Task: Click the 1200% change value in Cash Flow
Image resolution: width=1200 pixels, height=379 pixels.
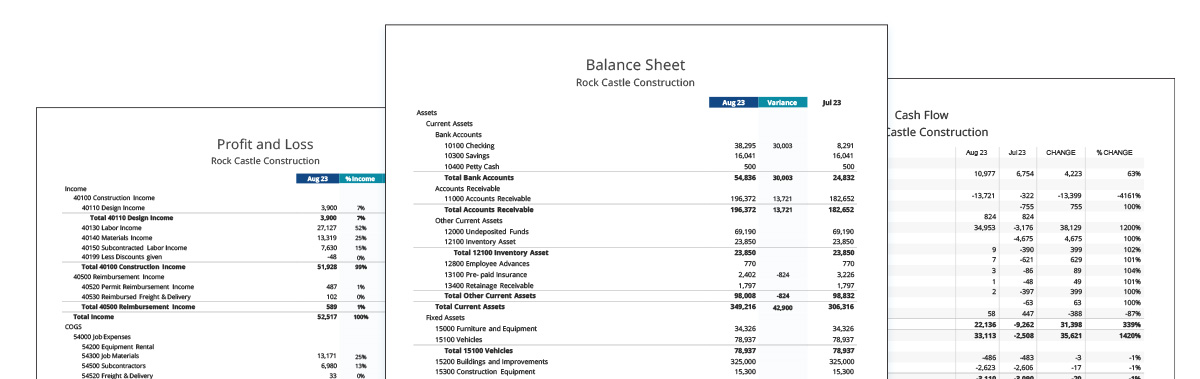Action: pos(1129,228)
